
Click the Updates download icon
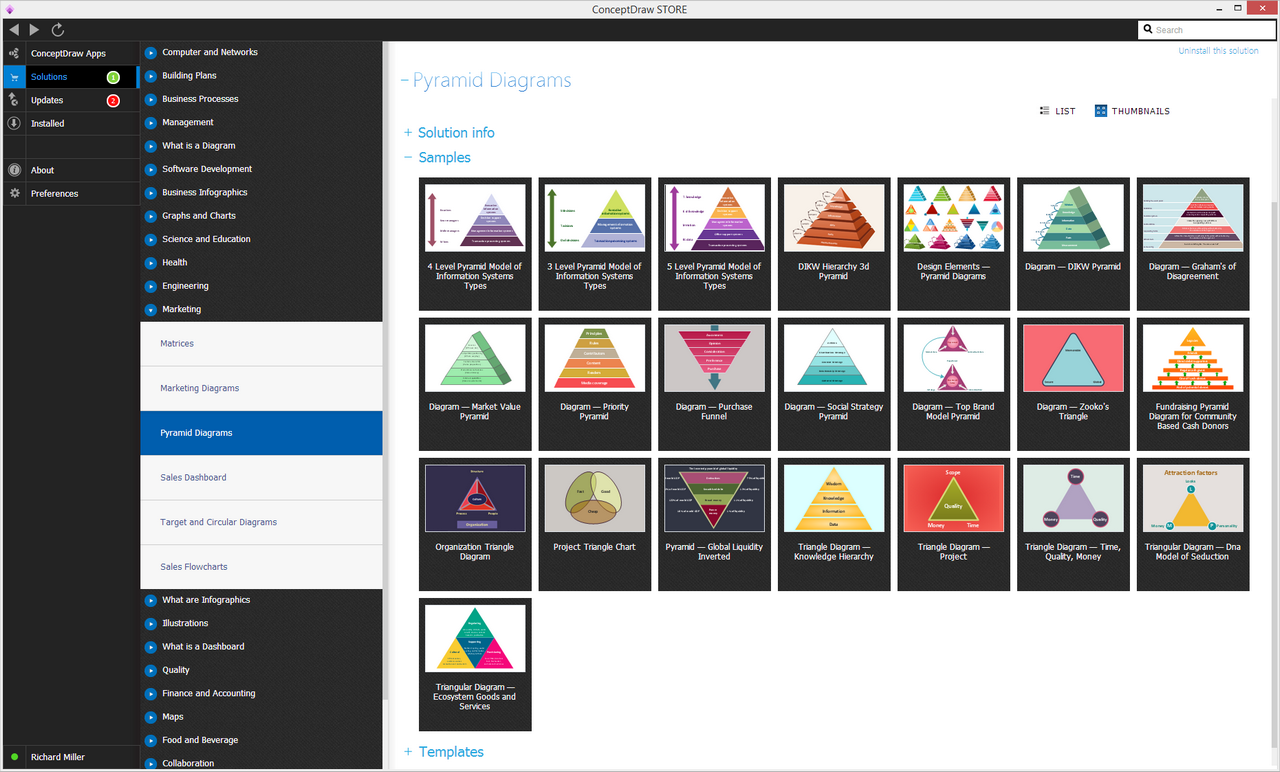pyautogui.click(x=14, y=100)
